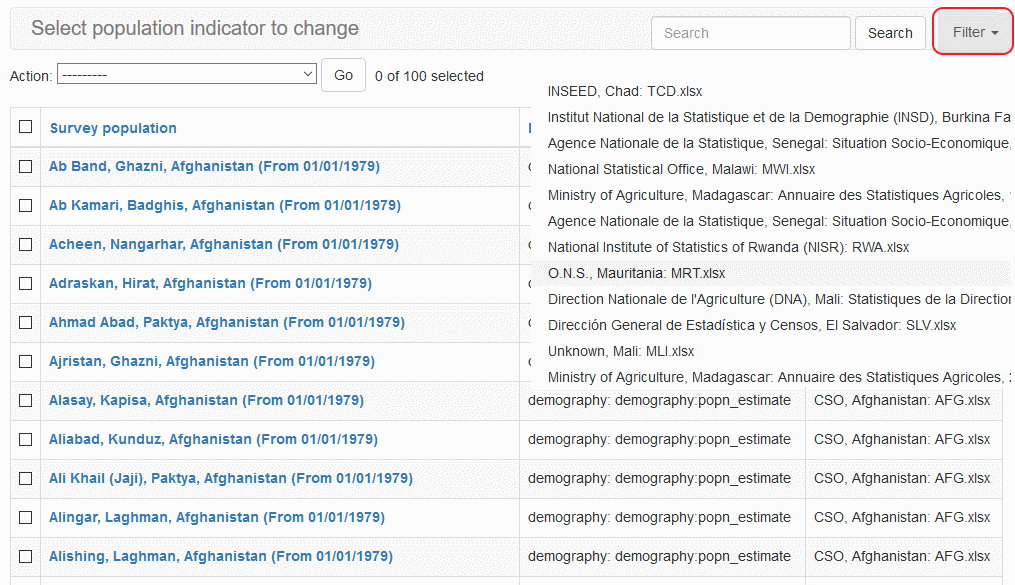This screenshot has height=585, width=1015.
Task: Open Ab Kamari, Badghis, Afghanistan link
Action: (225, 205)
